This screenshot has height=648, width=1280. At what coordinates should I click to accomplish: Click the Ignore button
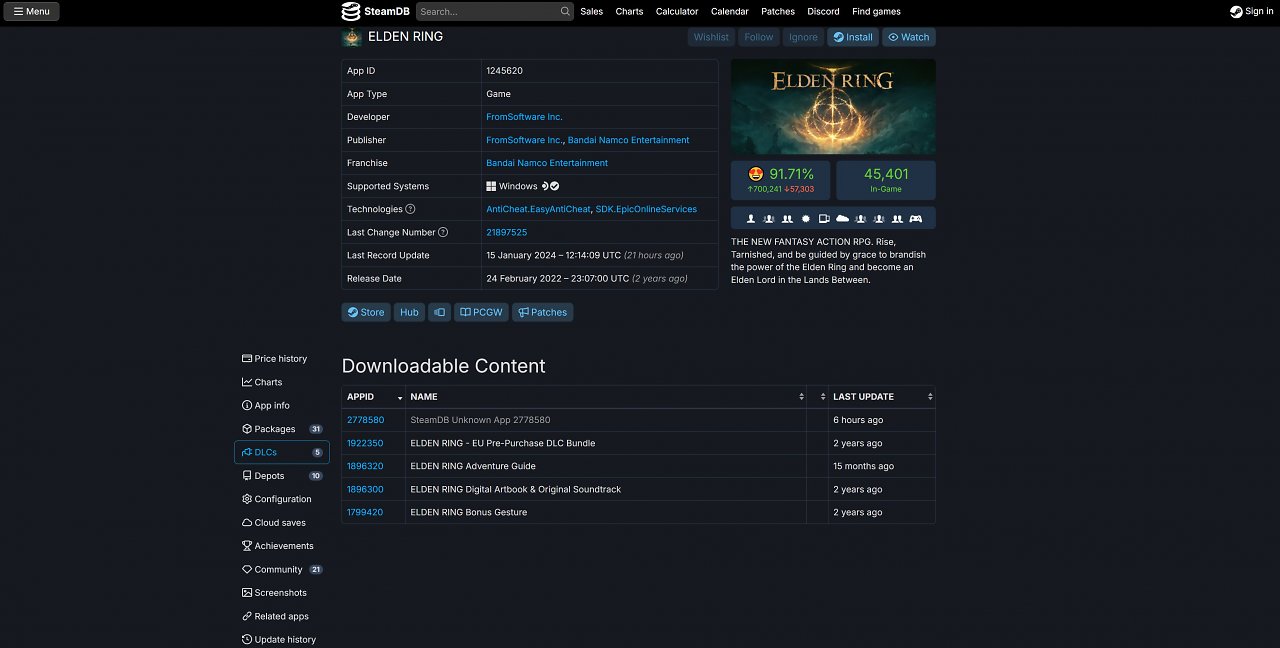803,37
